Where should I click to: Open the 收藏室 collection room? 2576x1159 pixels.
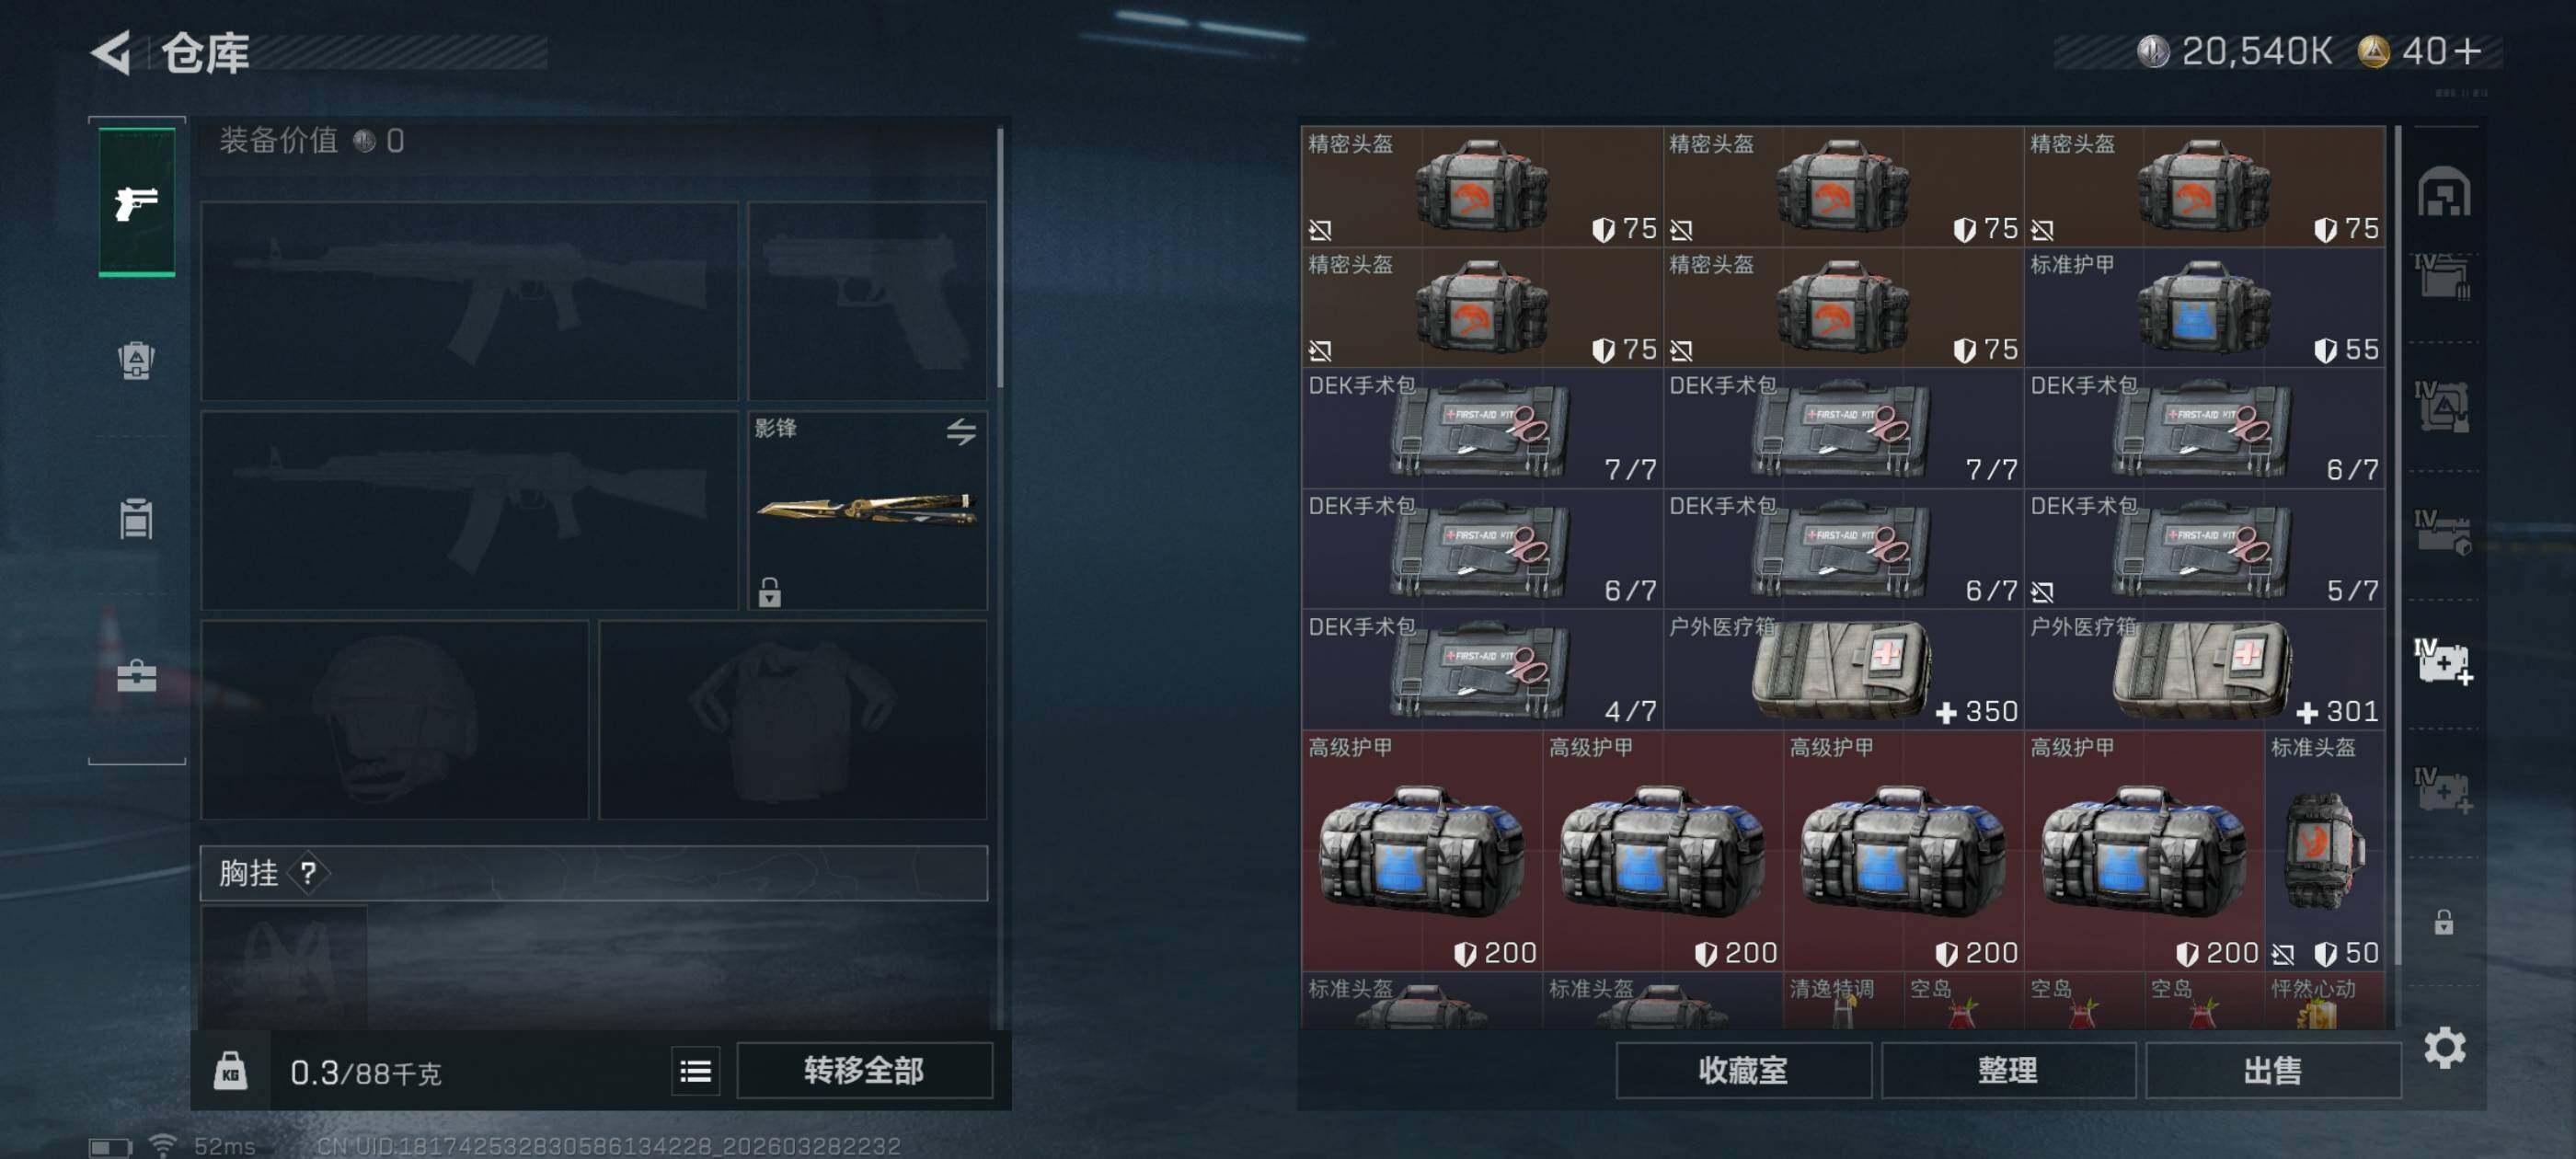click(x=1743, y=1071)
